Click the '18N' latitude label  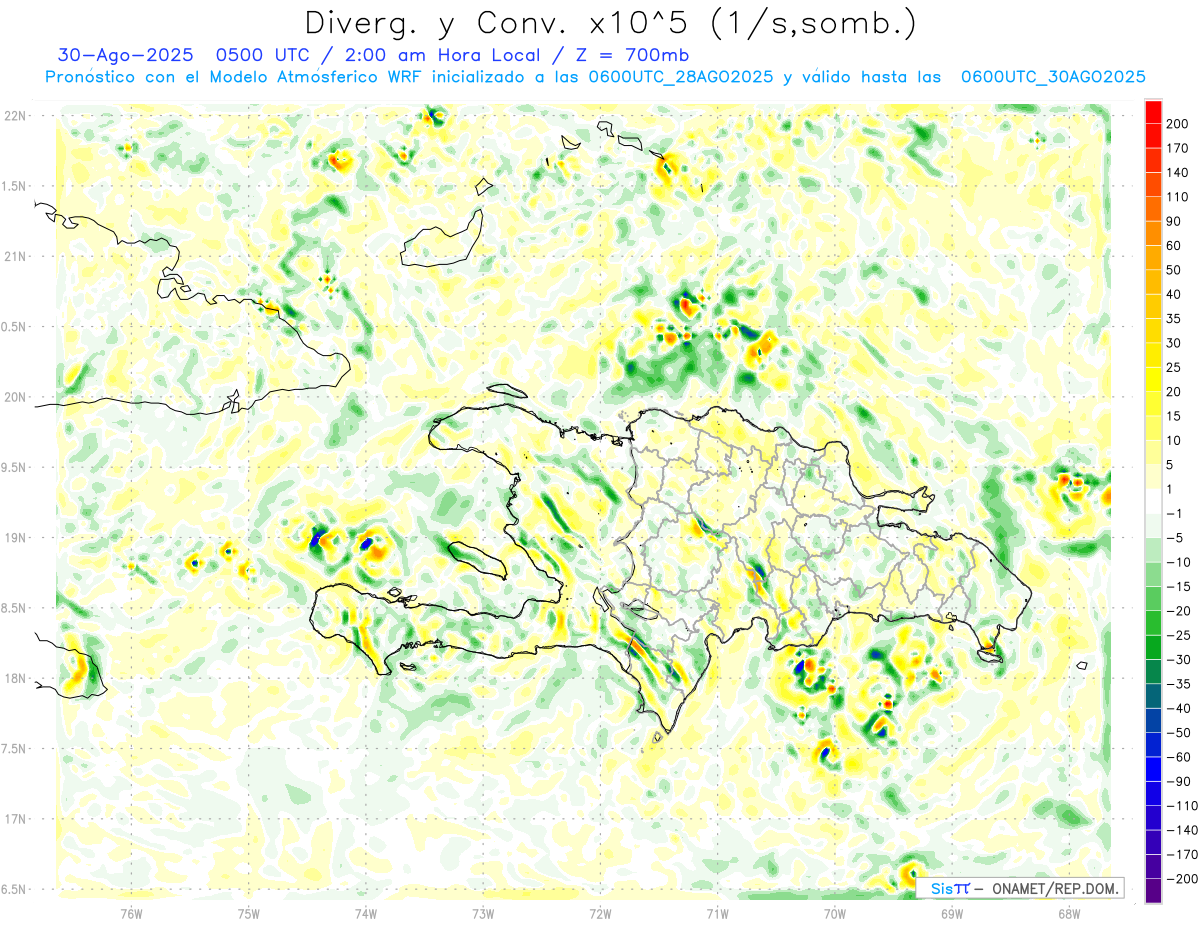tap(15, 678)
